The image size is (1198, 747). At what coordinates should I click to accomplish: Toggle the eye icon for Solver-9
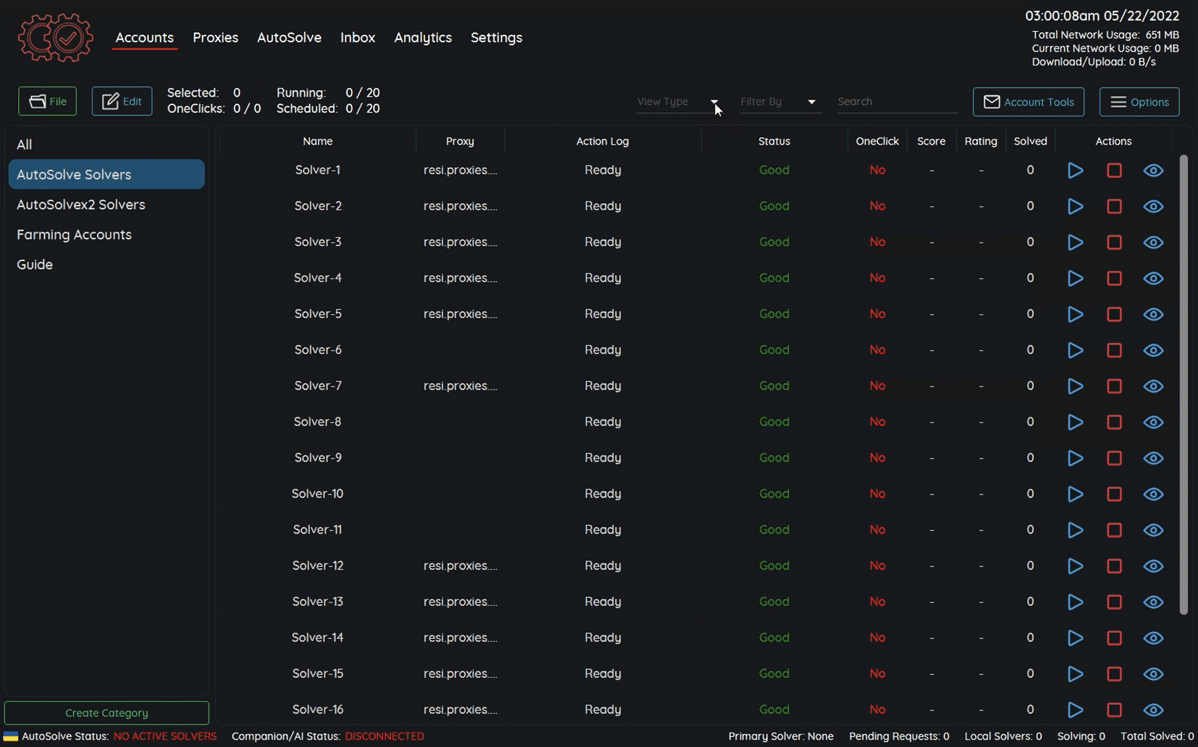[1153, 458]
